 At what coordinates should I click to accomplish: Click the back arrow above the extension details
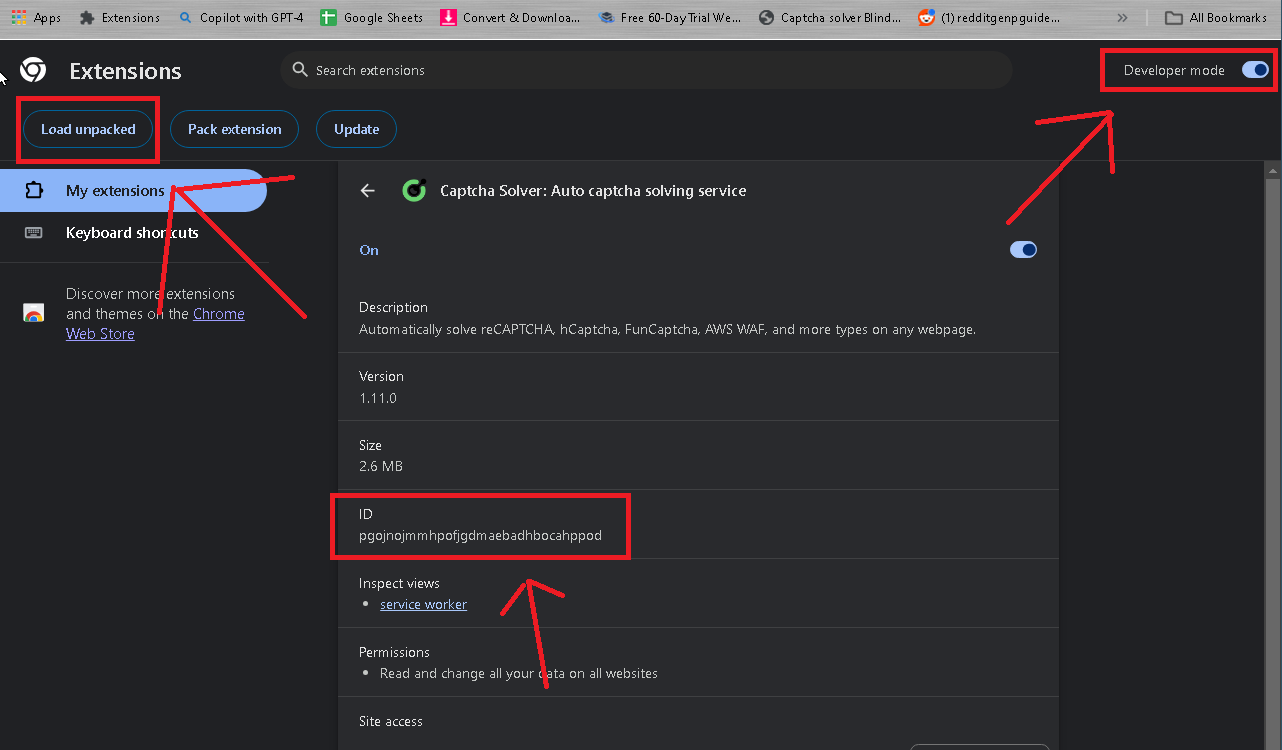367,190
